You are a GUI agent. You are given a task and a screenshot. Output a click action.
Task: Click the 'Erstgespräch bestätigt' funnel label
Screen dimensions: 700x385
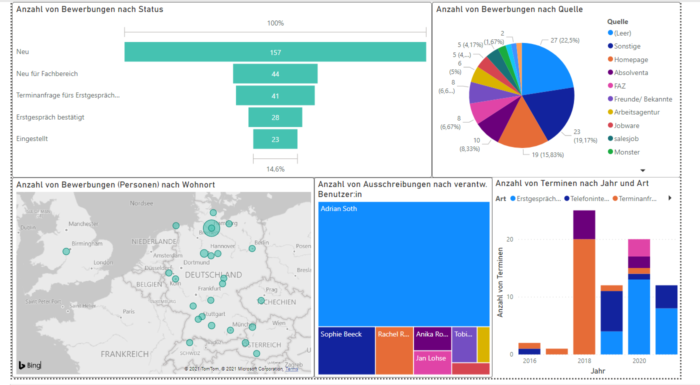click(x=50, y=117)
